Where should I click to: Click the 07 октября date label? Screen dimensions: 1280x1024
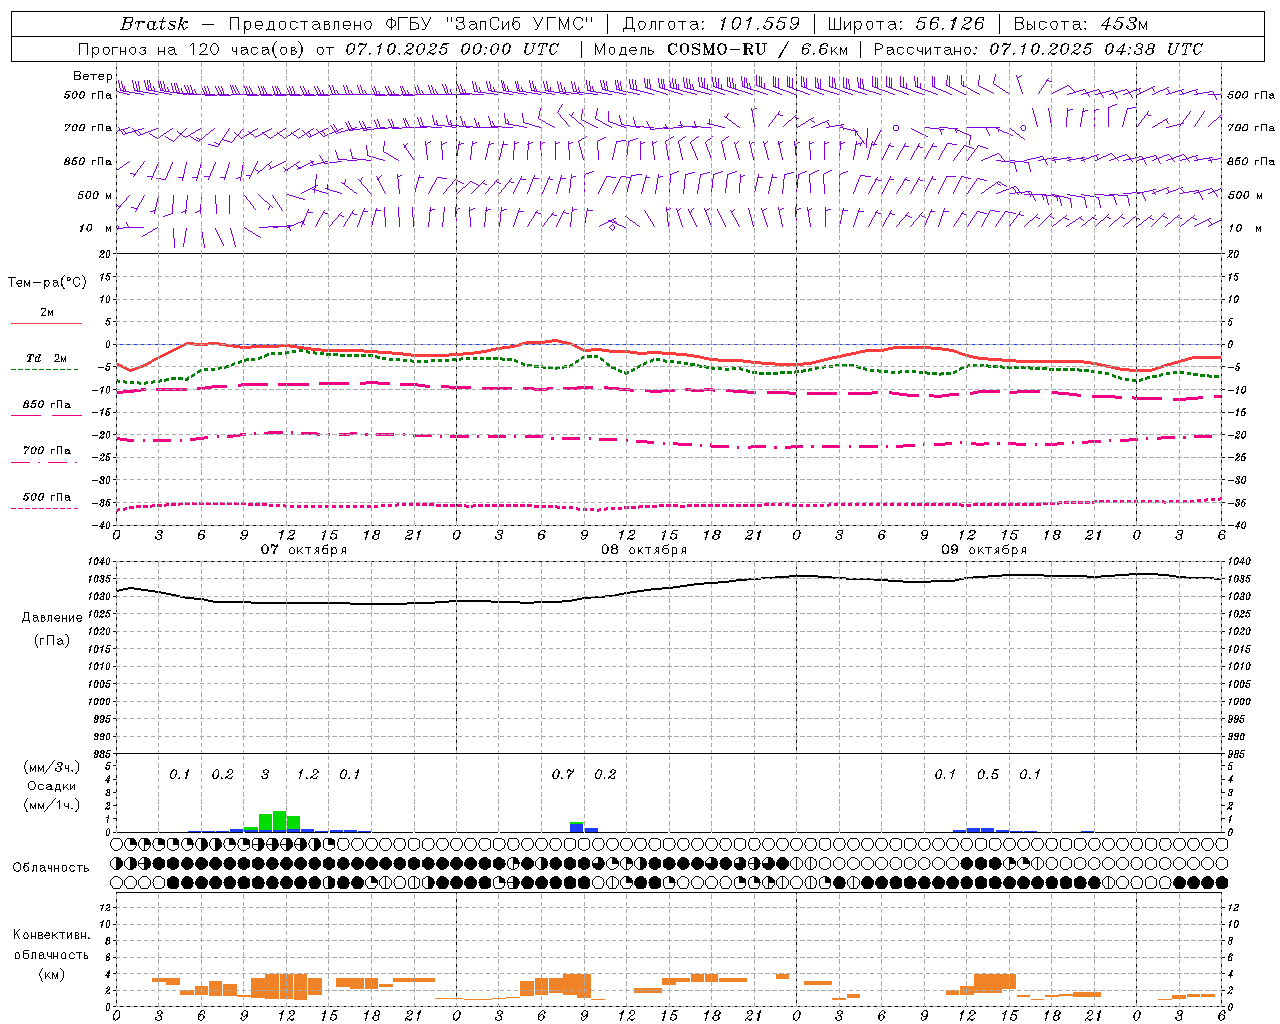[304, 550]
